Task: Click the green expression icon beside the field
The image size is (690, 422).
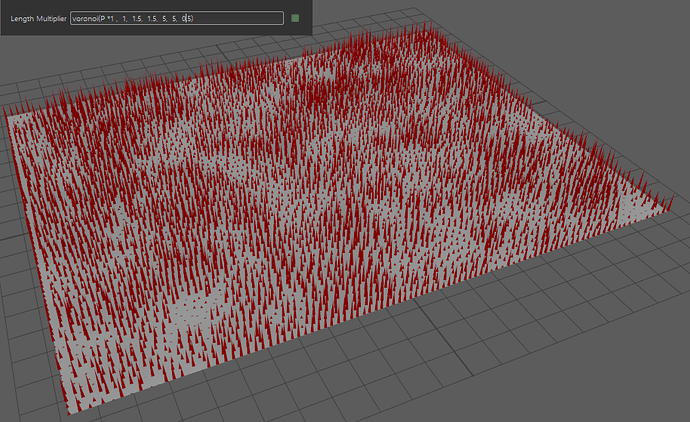Action: 295,18
